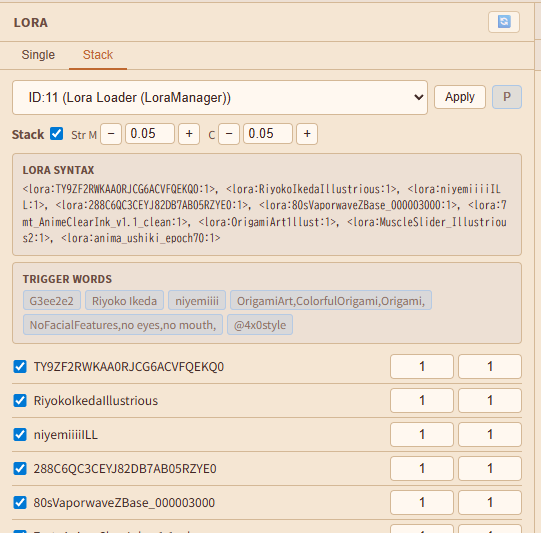Image resolution: width=541 pixels, height=533 pixels.
Task: Open the ID:11 Lora Loader dropdown
Action: point(220,98)
